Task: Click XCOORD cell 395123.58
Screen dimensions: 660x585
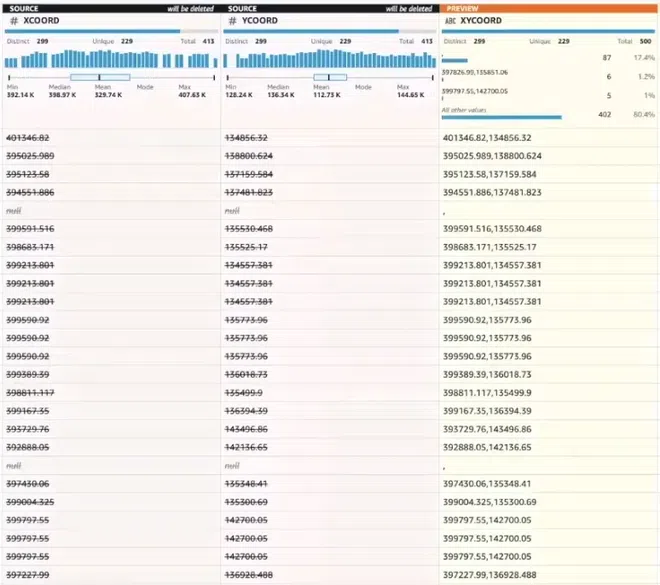Action: pos(27,174)
